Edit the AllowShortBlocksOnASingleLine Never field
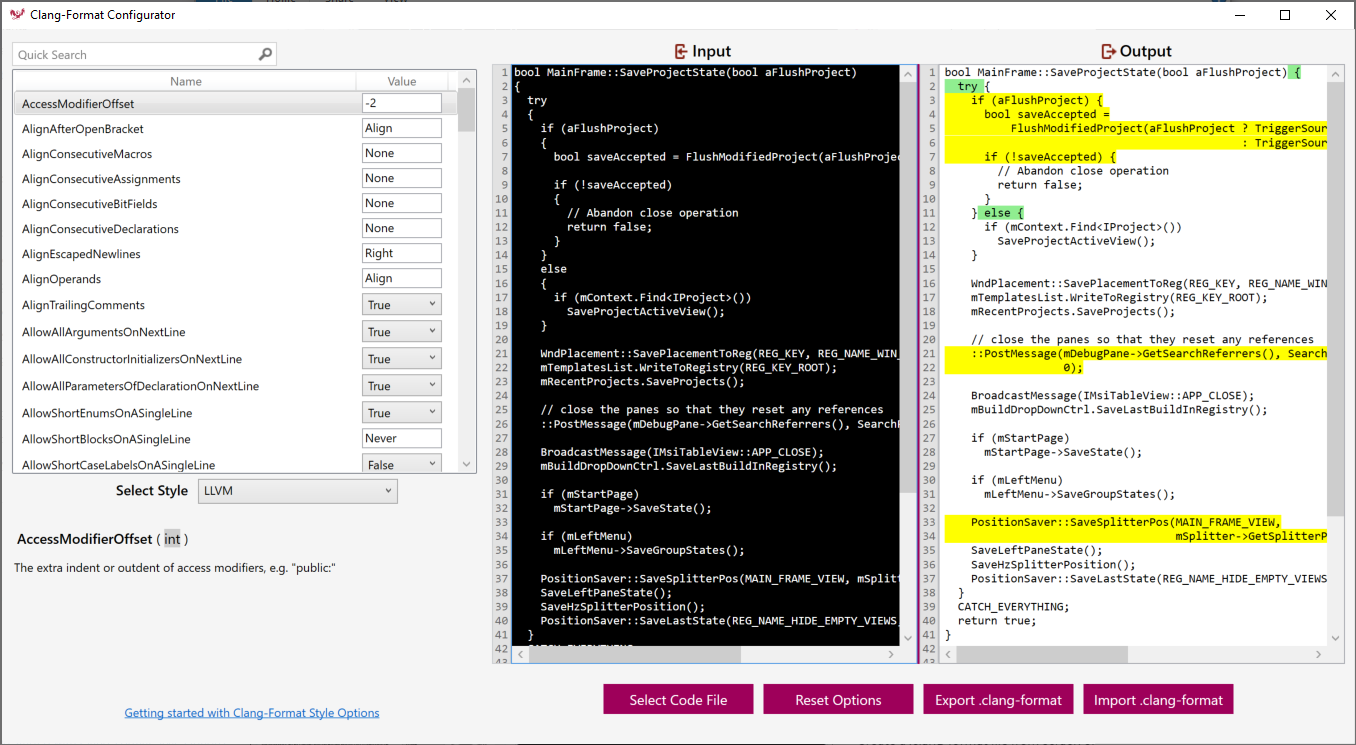The image size is (1356, 745). click(x=401, y=437)
